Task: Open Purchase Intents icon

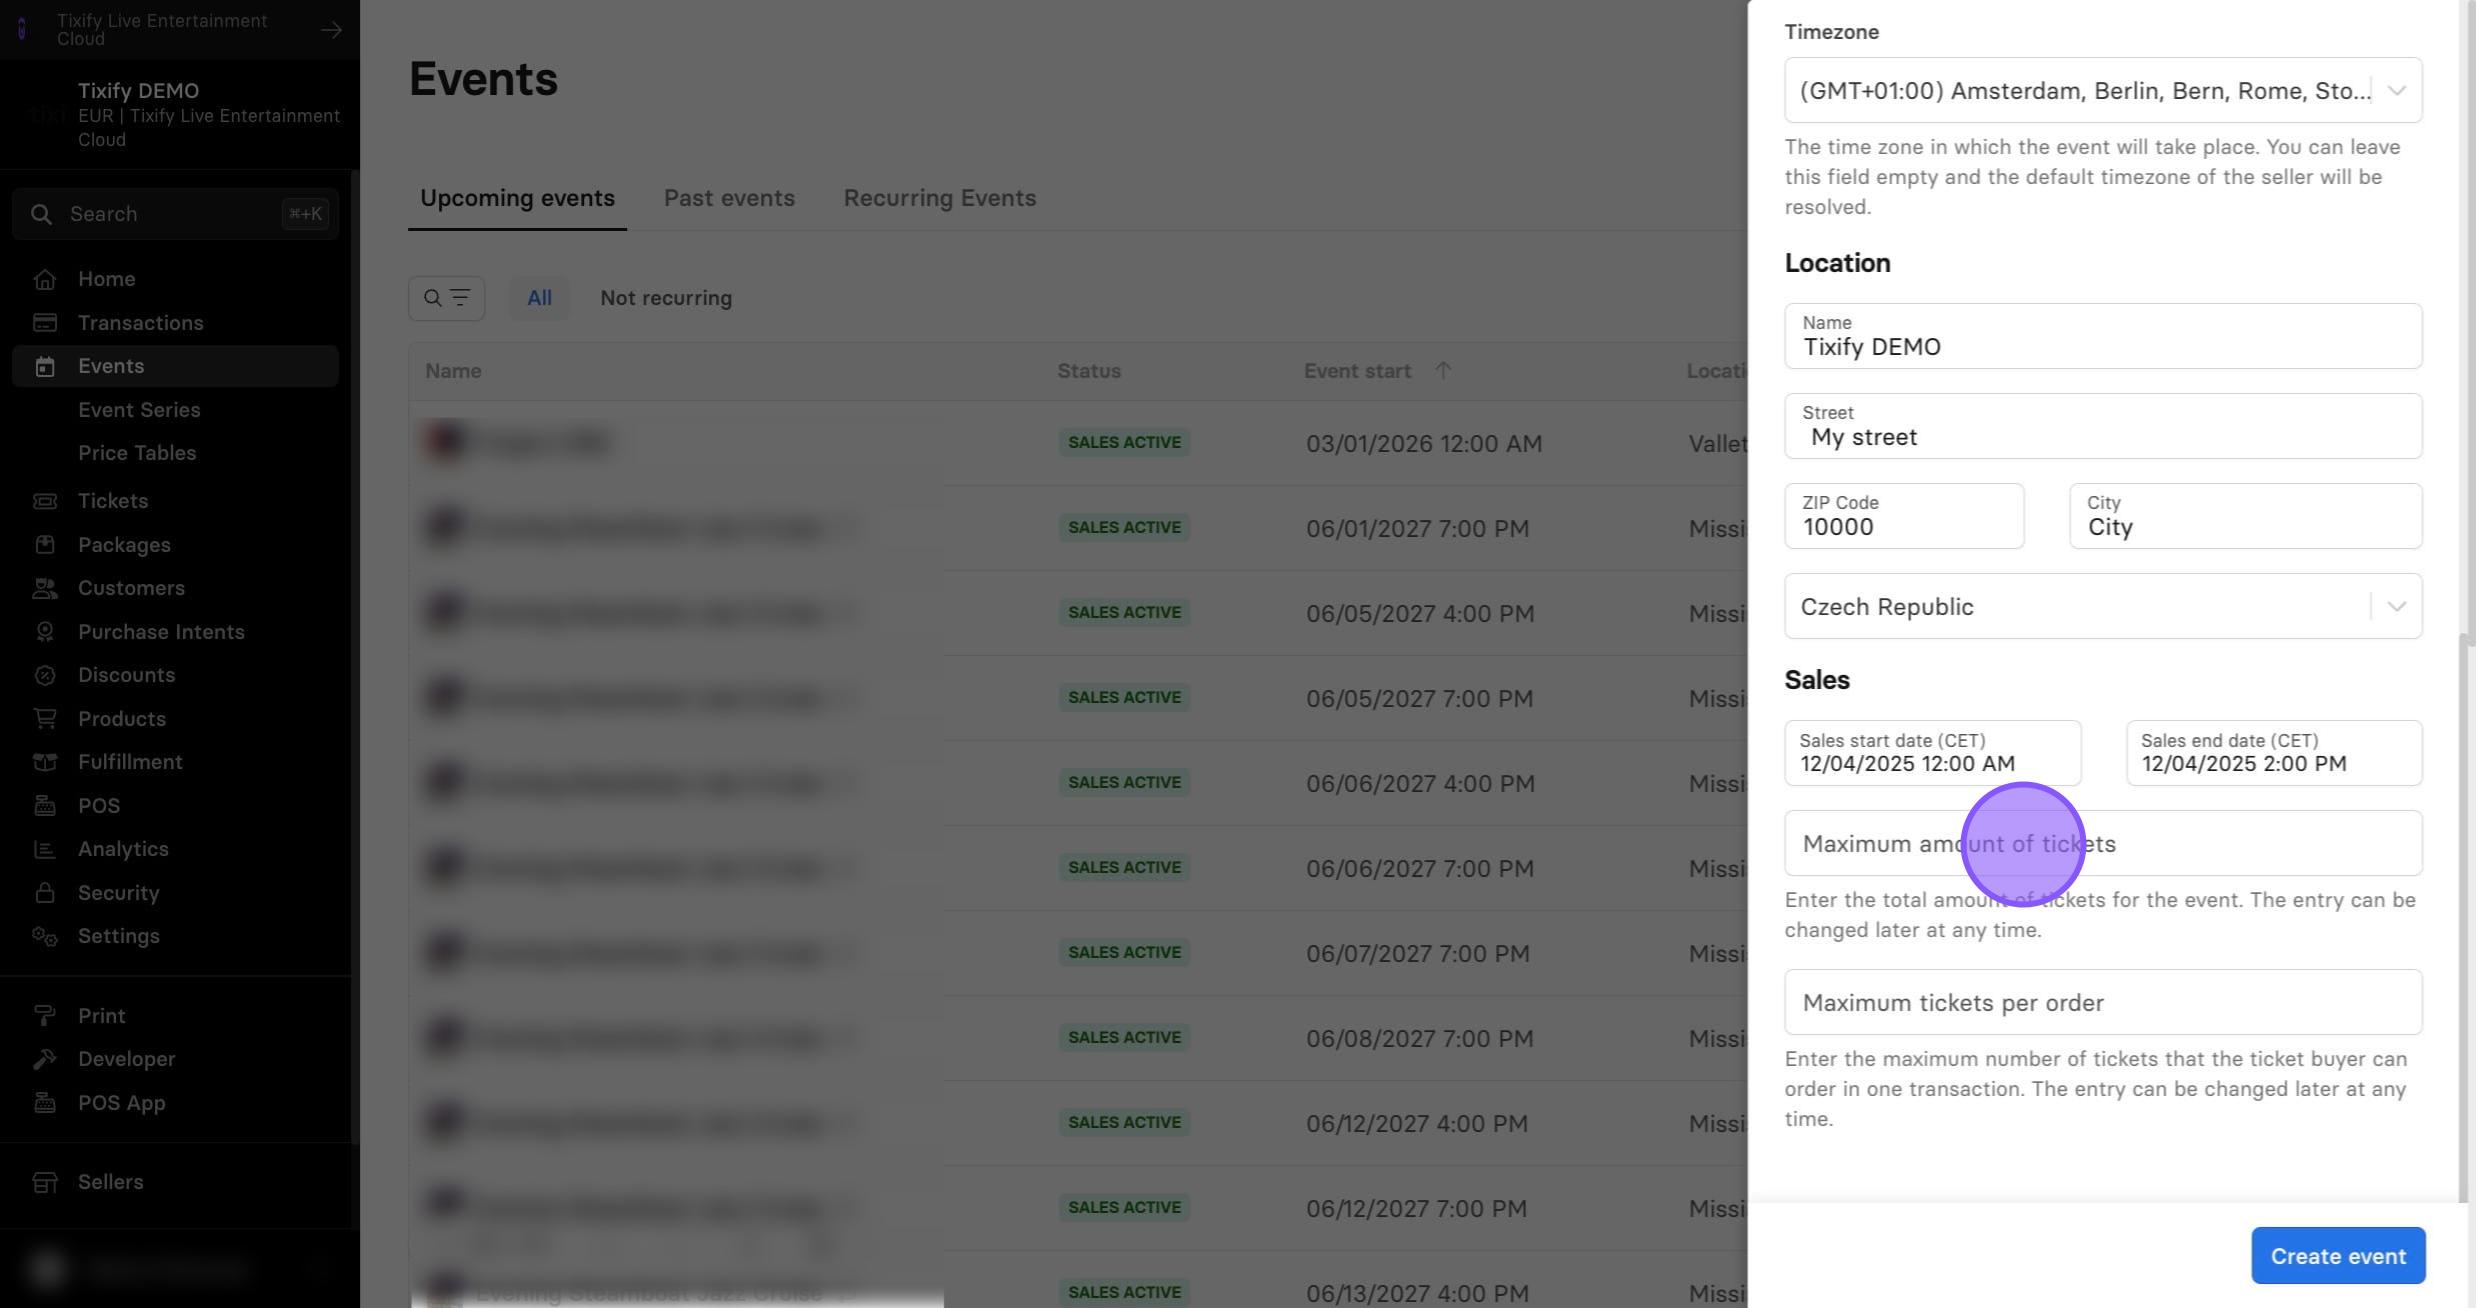Action: (x=44, y=632)
